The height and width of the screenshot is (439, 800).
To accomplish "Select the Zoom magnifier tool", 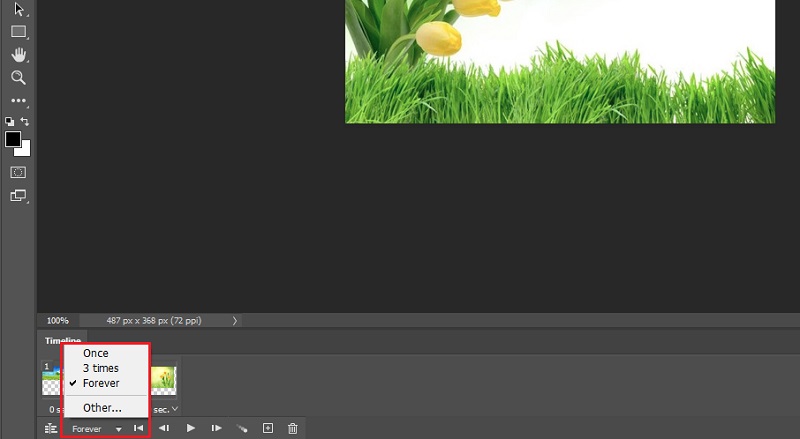I will [x=18, y=78].
